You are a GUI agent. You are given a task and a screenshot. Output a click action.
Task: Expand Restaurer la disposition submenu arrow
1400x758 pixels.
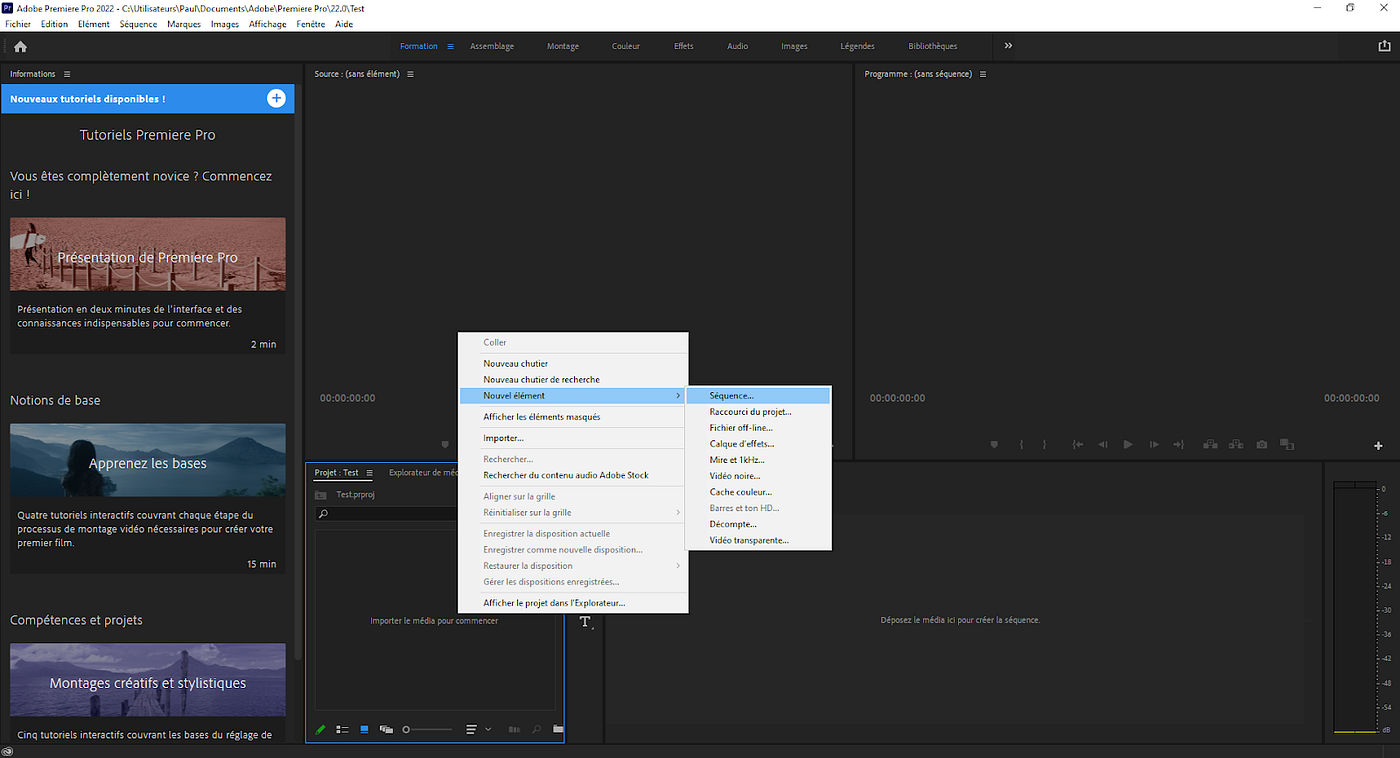[x=678, y=566]
